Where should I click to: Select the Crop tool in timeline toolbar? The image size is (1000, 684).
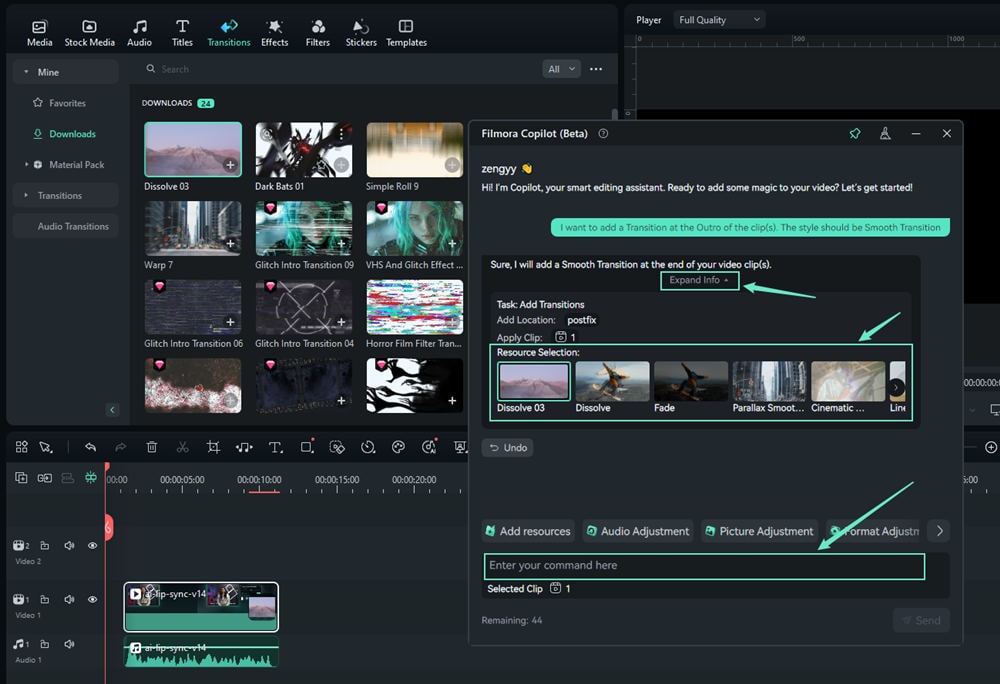pos(213,447)
